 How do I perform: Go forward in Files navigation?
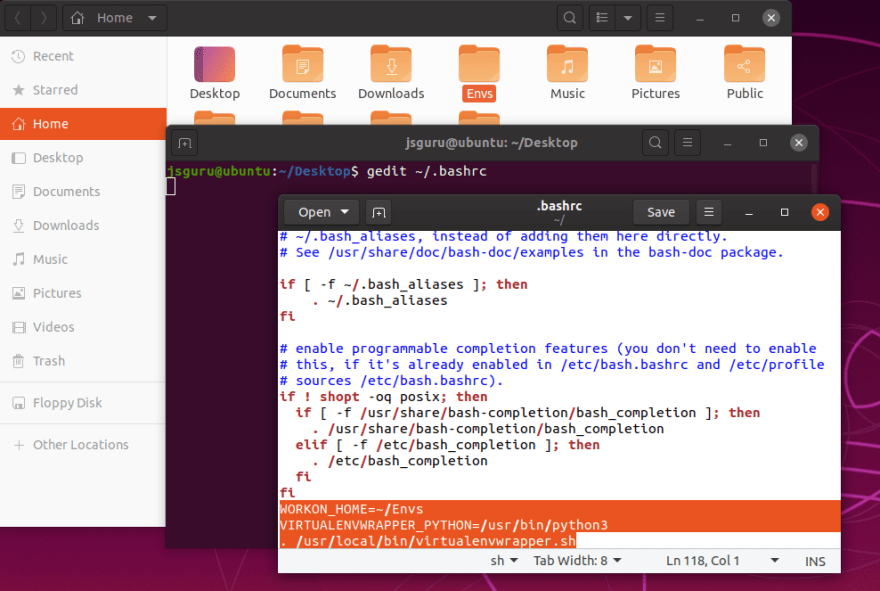click(x=43, y=18)
